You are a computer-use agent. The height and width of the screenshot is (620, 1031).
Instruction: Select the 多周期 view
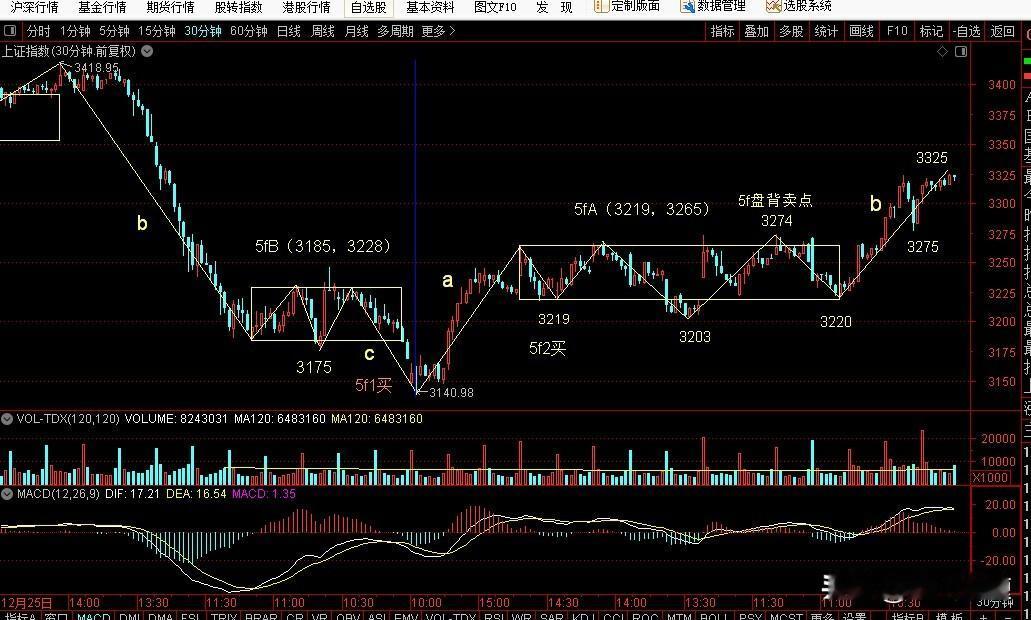(x=395, y=31)
